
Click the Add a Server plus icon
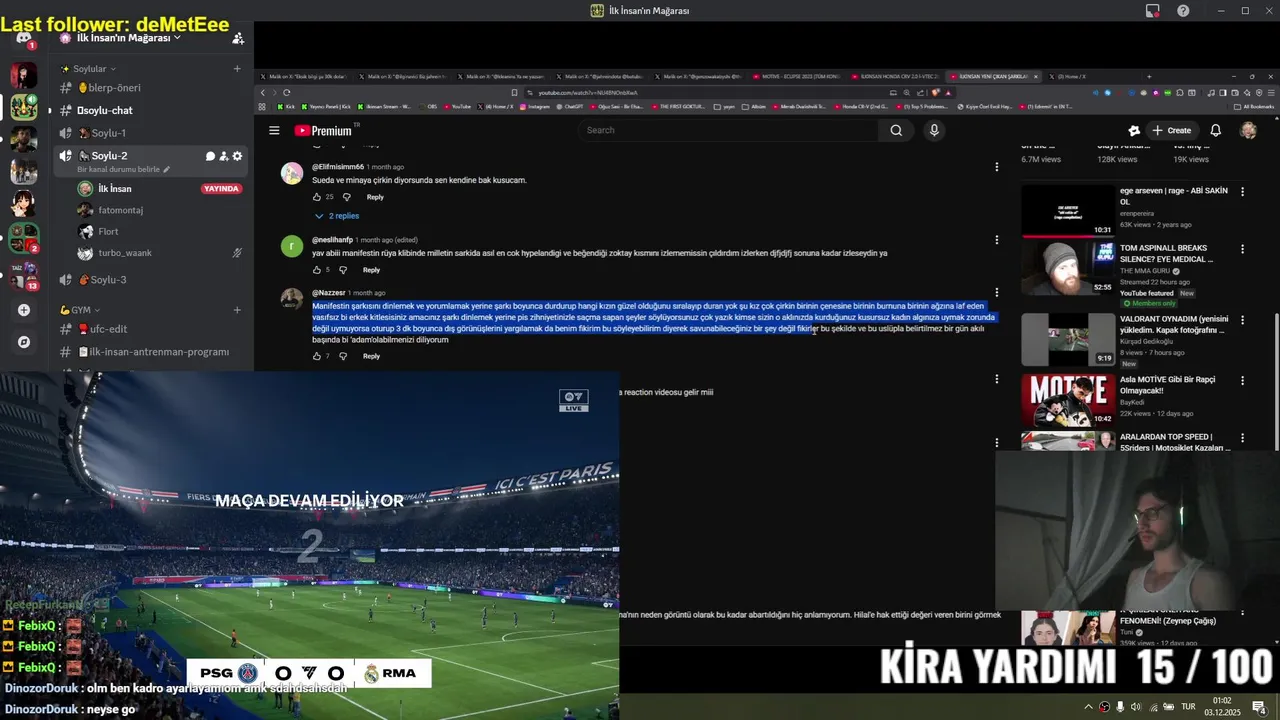click(x=24, y=310)
